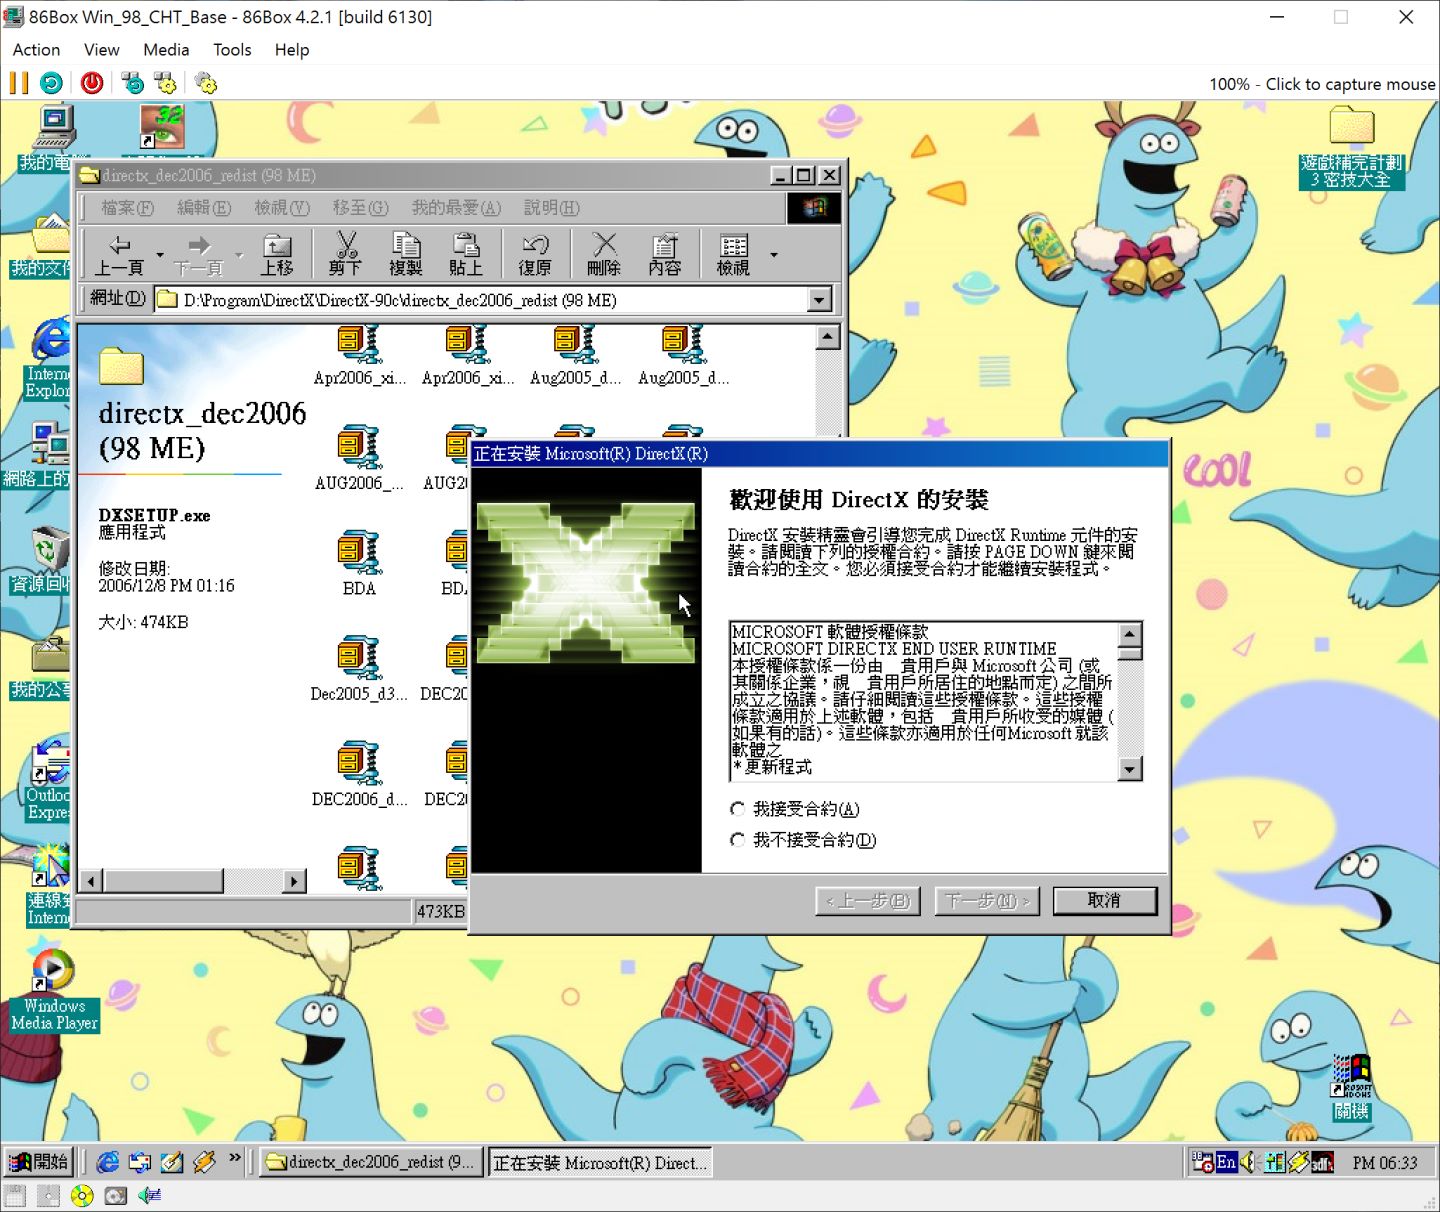Click the Internet Explorer quick launch icon
Viewport: 1440px width, 1212px height.
tap(108, 1162)
